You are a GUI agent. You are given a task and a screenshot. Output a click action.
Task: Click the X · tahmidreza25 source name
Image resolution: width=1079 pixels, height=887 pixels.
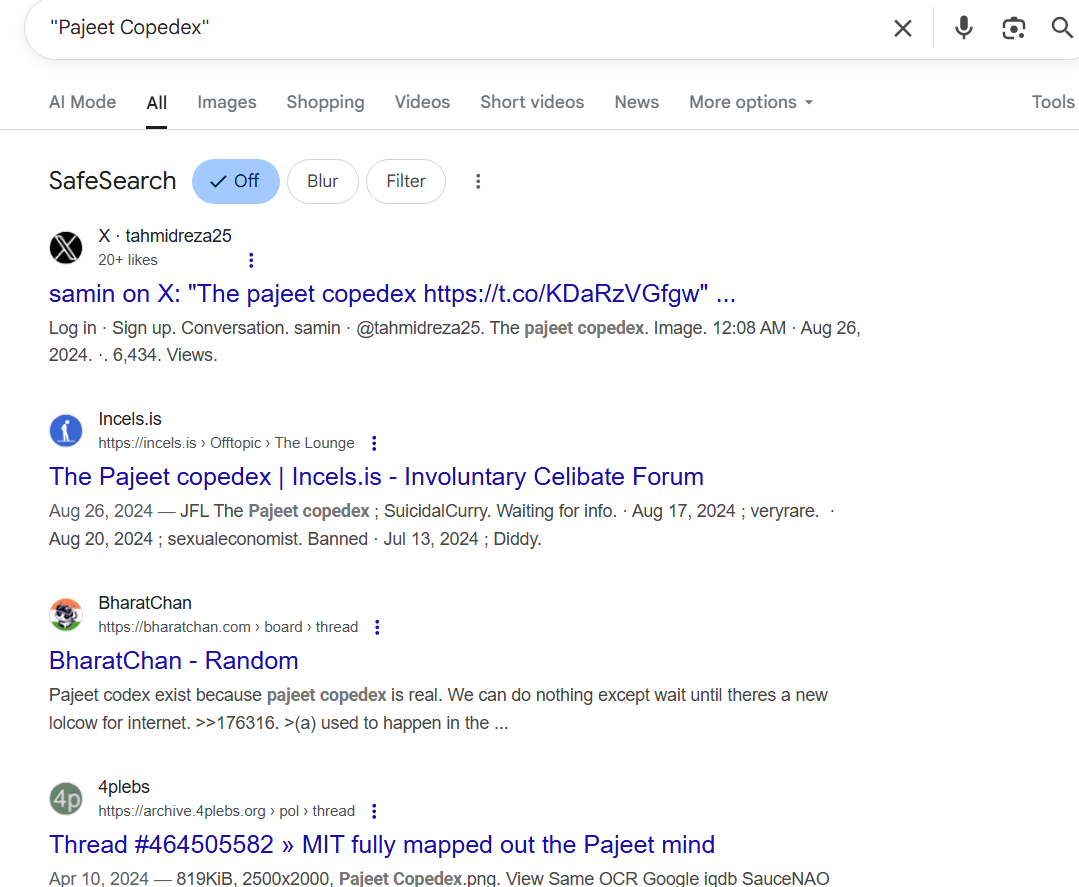tap(165, 236)
